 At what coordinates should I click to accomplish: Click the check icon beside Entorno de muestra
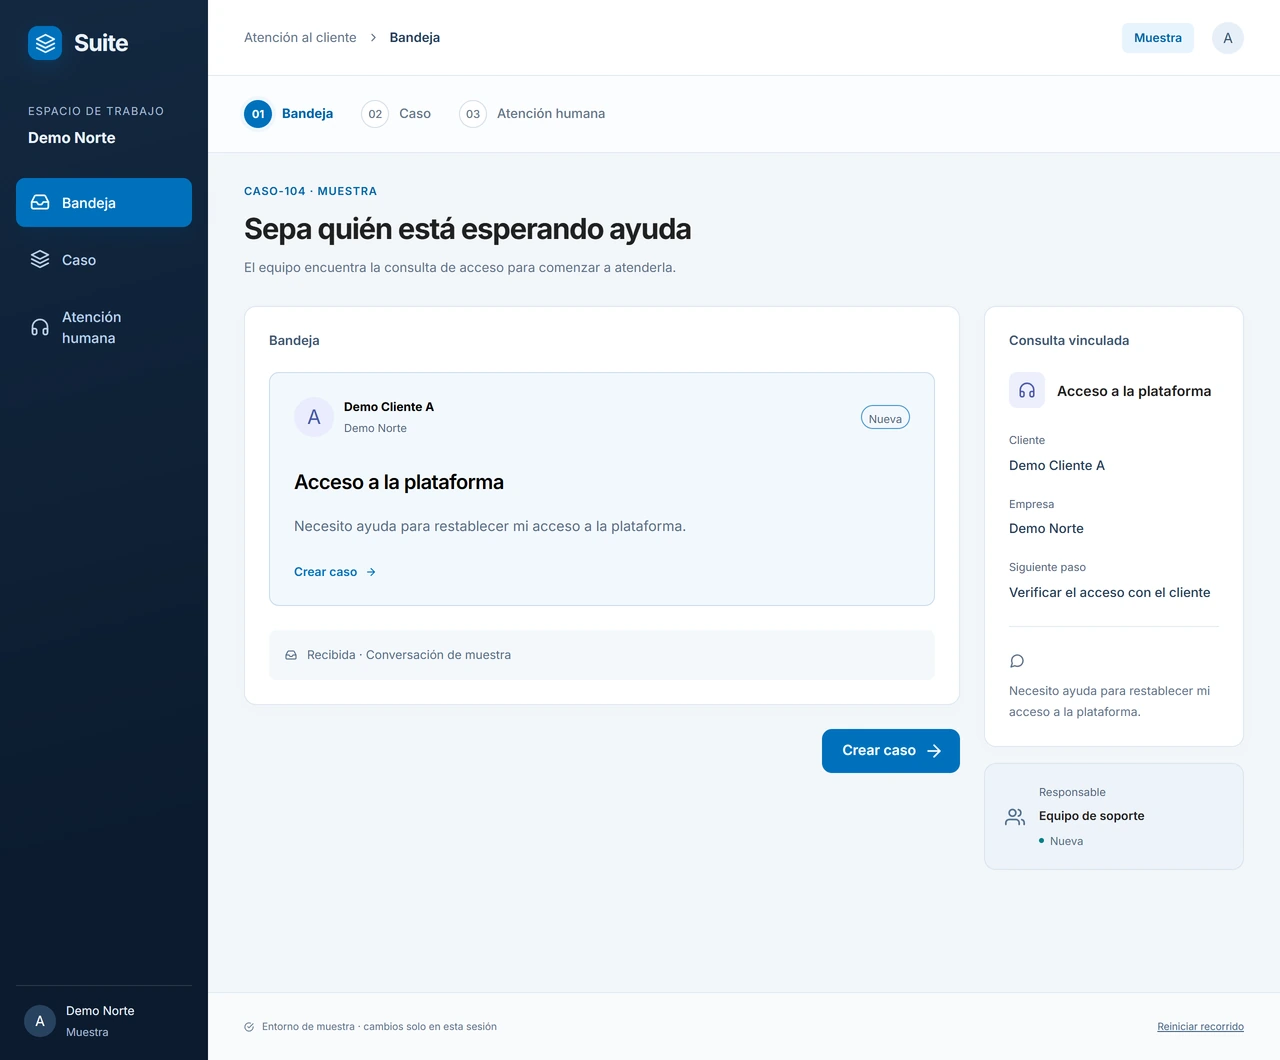249,1027
